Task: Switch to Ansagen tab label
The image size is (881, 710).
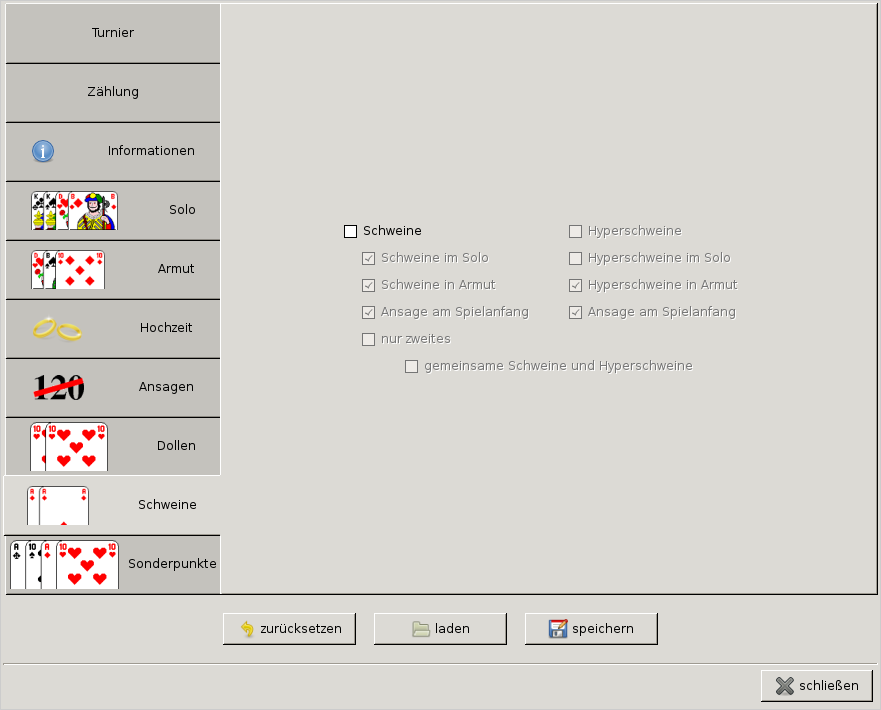Action: coord(166,387)
